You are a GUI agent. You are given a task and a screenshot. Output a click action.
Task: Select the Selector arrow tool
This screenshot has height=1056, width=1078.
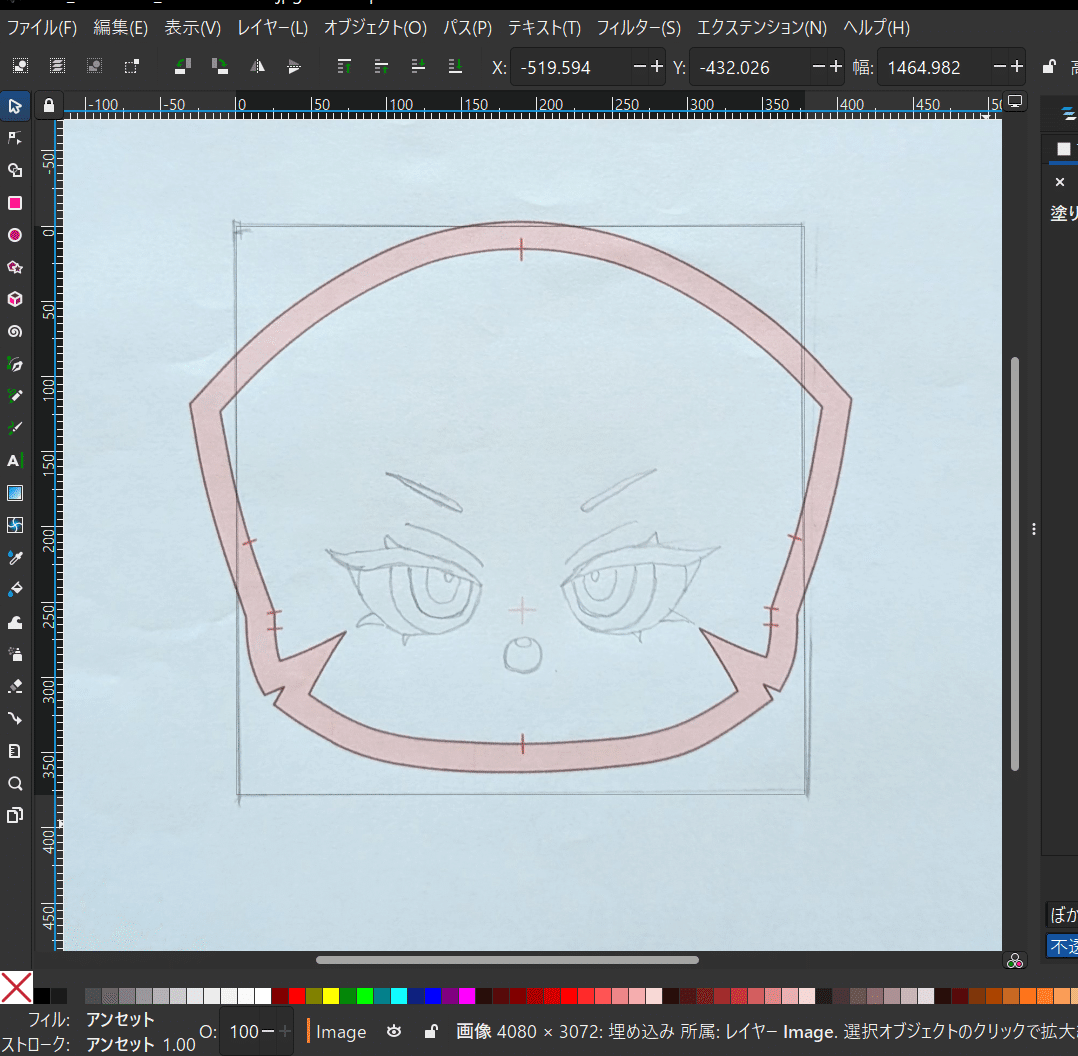click(x=14, y=107)
